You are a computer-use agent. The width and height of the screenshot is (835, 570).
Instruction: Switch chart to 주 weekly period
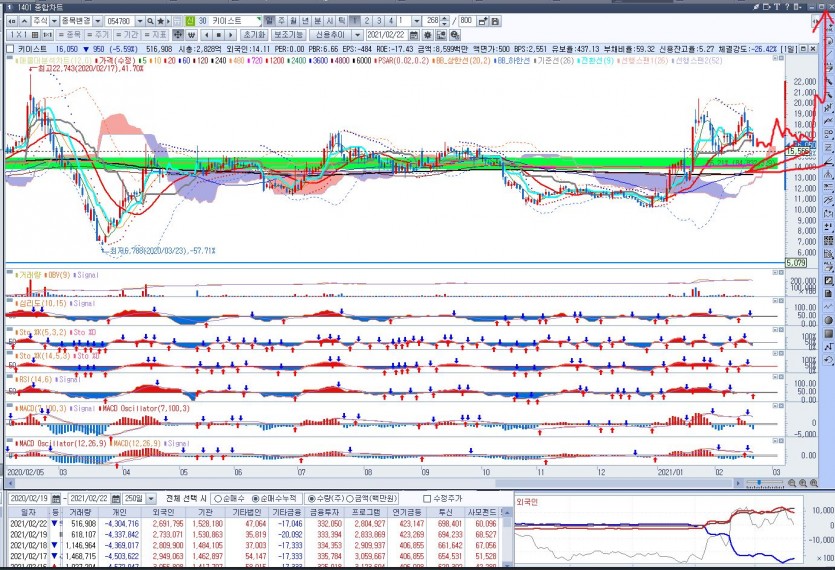[x=281, y=20]
